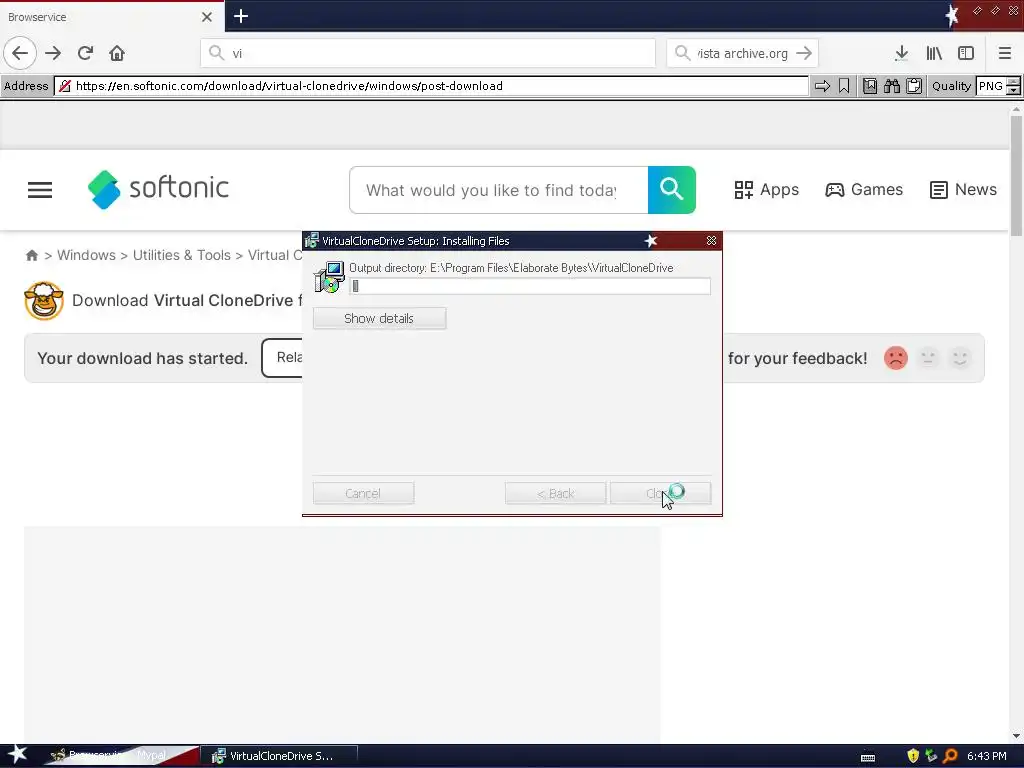Click the search box showing 'vista archive.org'

[742, 53]
